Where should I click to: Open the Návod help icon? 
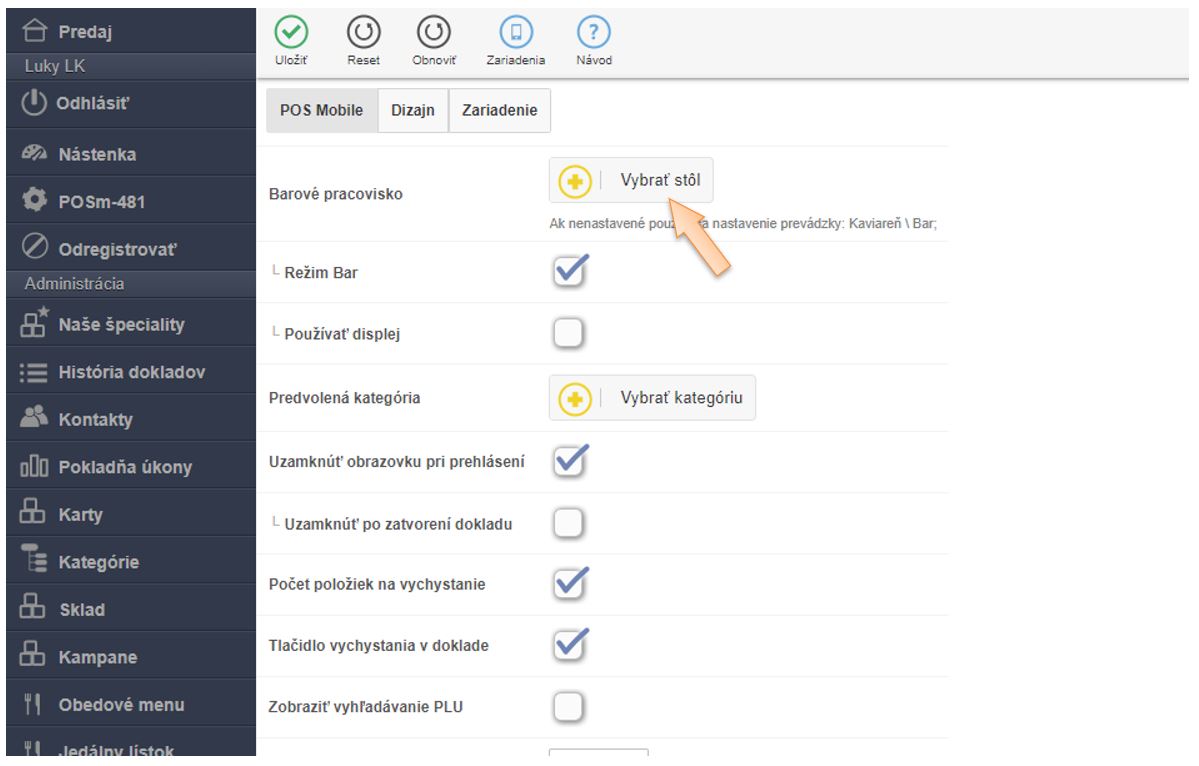click(593, 33)
